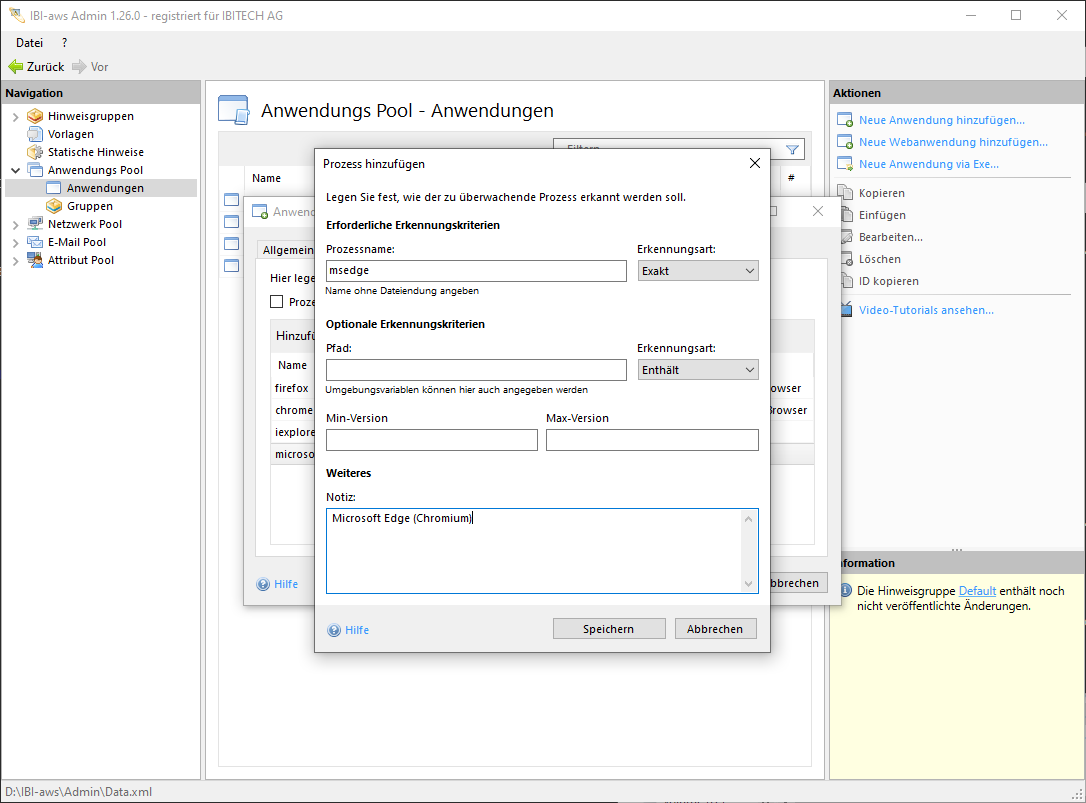The height and width of the screenshot is (803, 1086).
Task: Click the Speichern button
Action: click(x=608, y=629)
